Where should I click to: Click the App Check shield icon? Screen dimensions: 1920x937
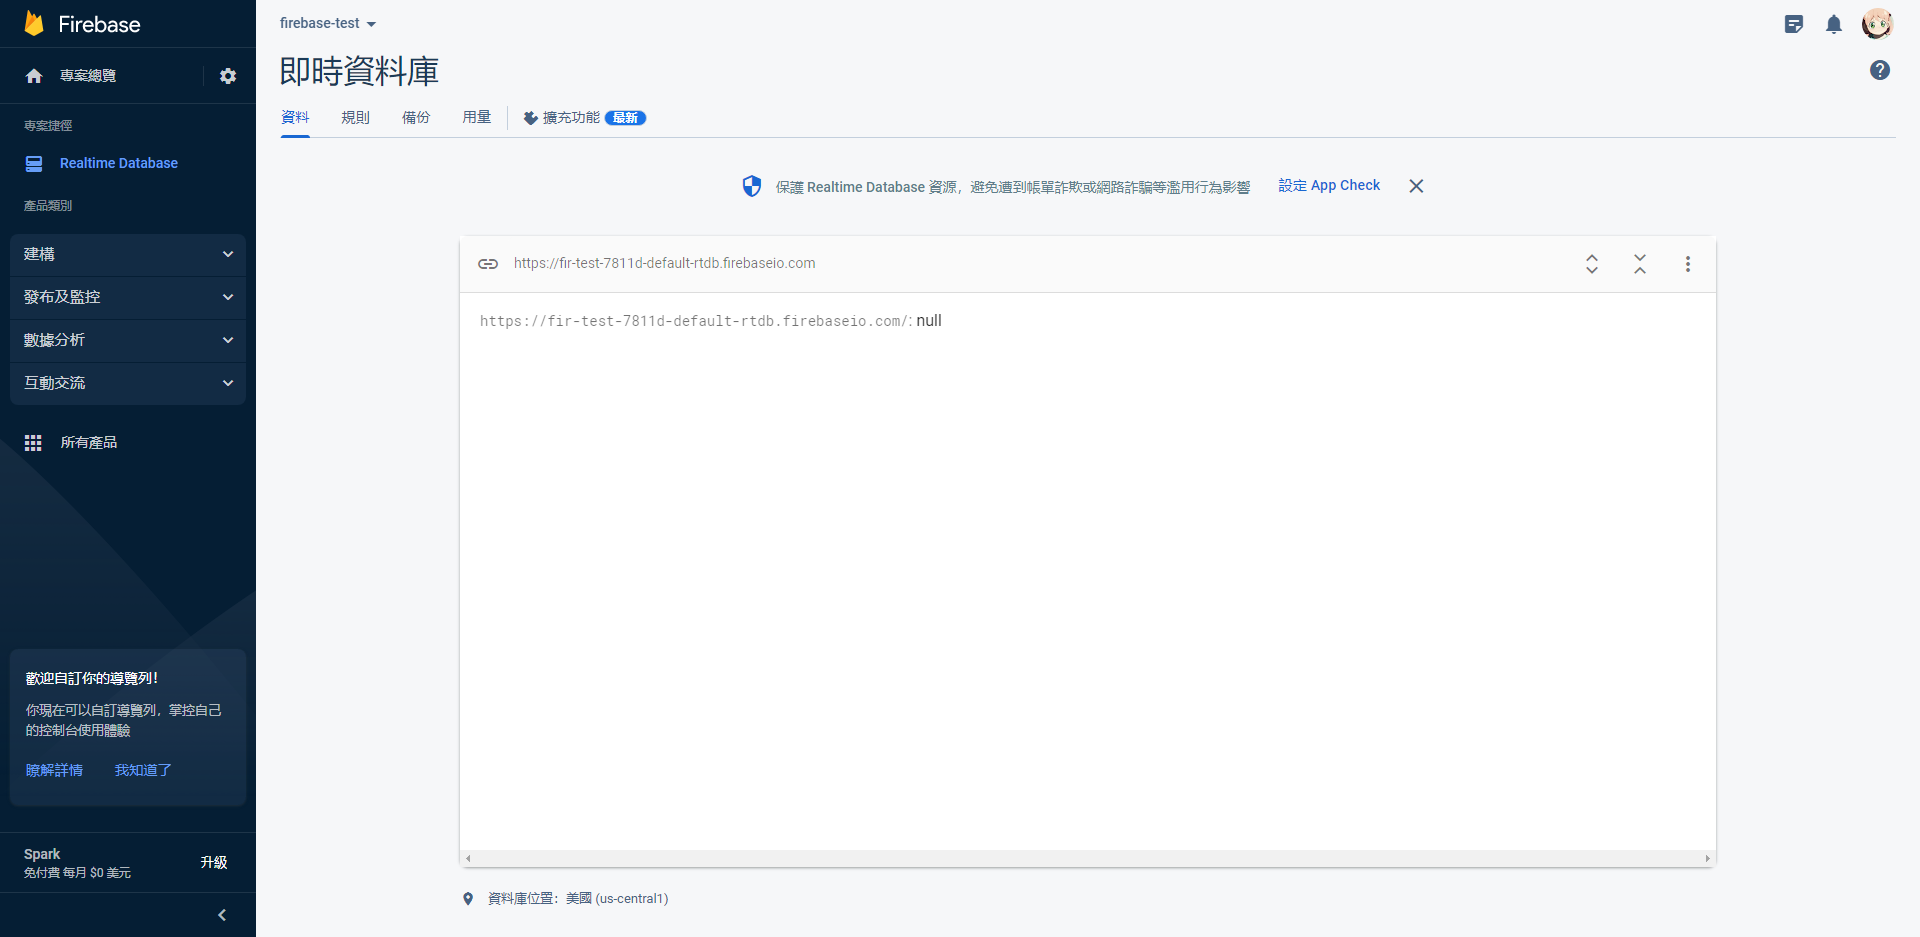point(752,186)
